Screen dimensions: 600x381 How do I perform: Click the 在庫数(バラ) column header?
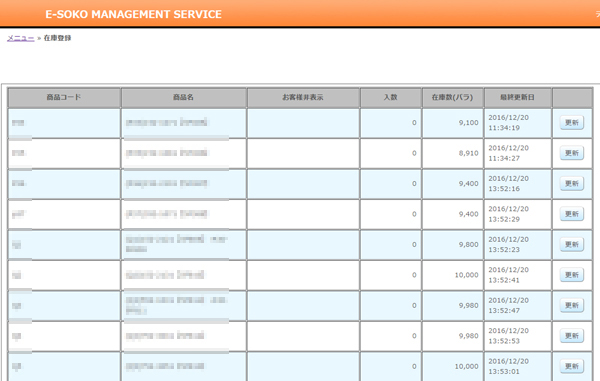coord(453,98)
